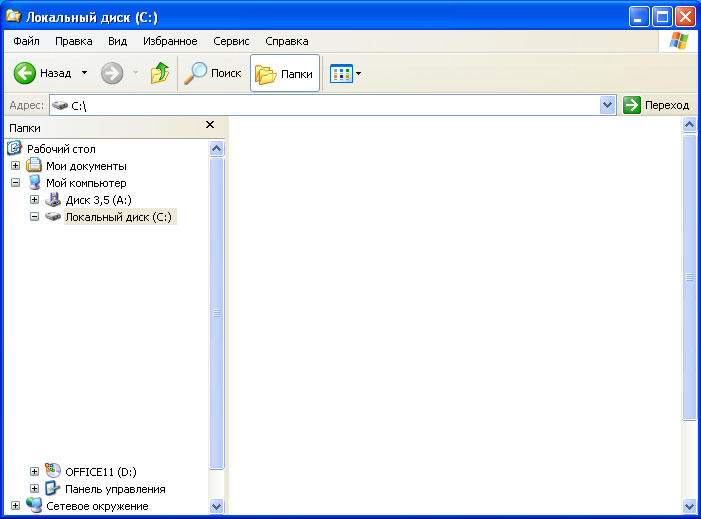Image resolution: width=701 pixels, height=519 pixels.
Task: Click main pane scrollbar up arrow
Action: click(690, 125)
